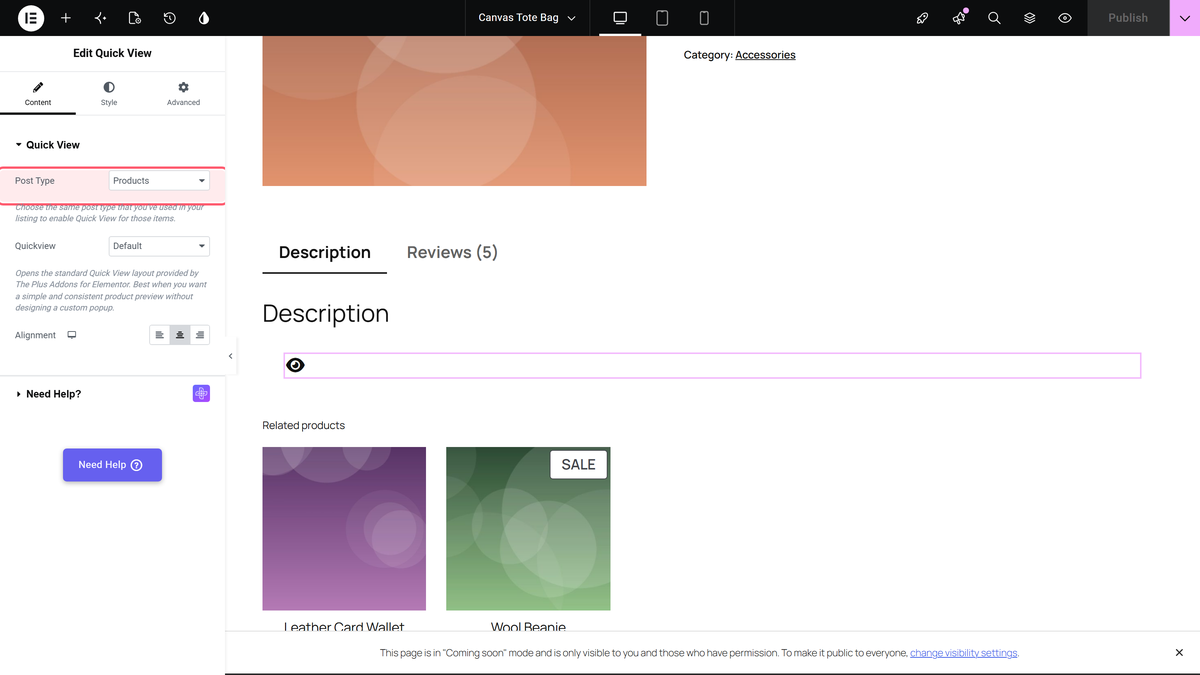Viewport: 1200px width, 675px height.
Task: Open the History clock icon
Action: pyautogui.click(x=169, y=18)
